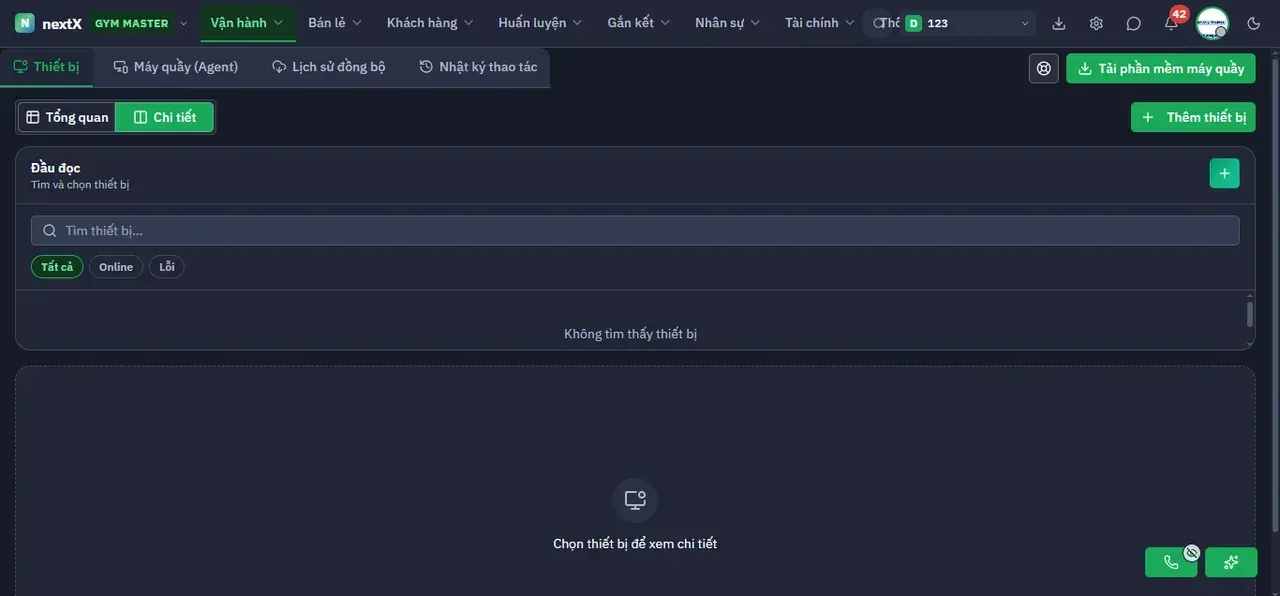Filter devices by Online
The image size is (1280, 596).
coord(116,267)
